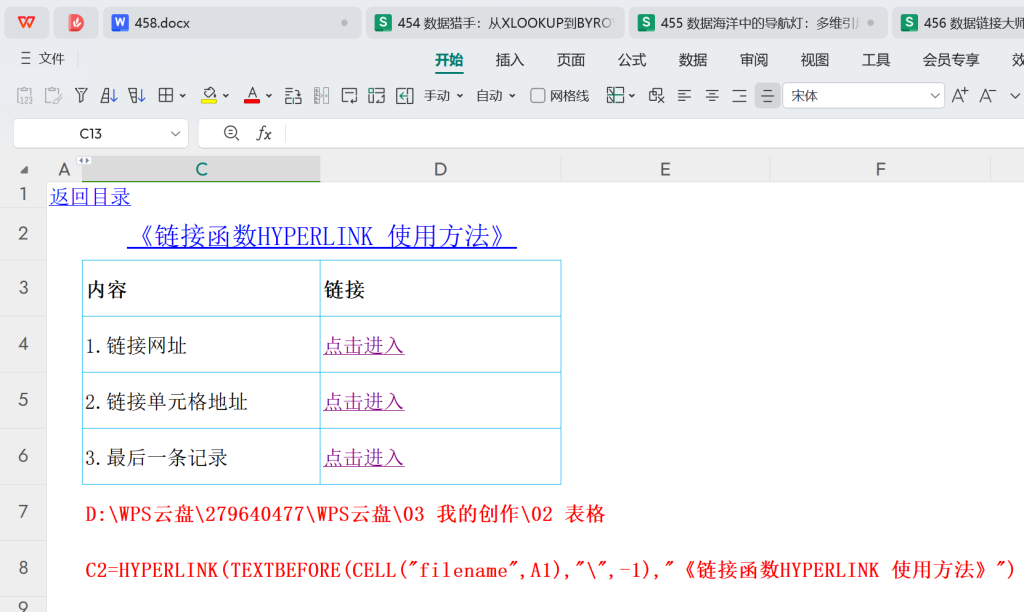This screenshot has width=1024, height=612.
Task: Decrease font size with A- icon
Action: [987, 96]
